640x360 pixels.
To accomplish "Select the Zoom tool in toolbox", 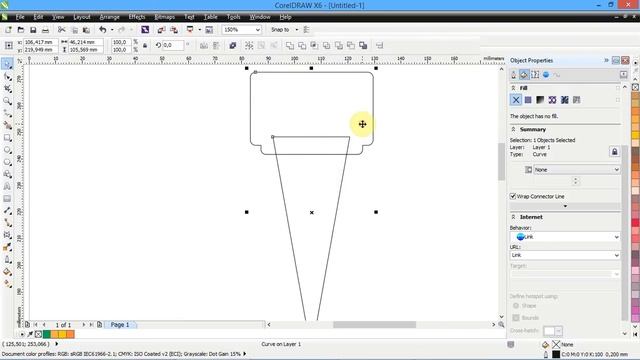I will tap(7, 101).
